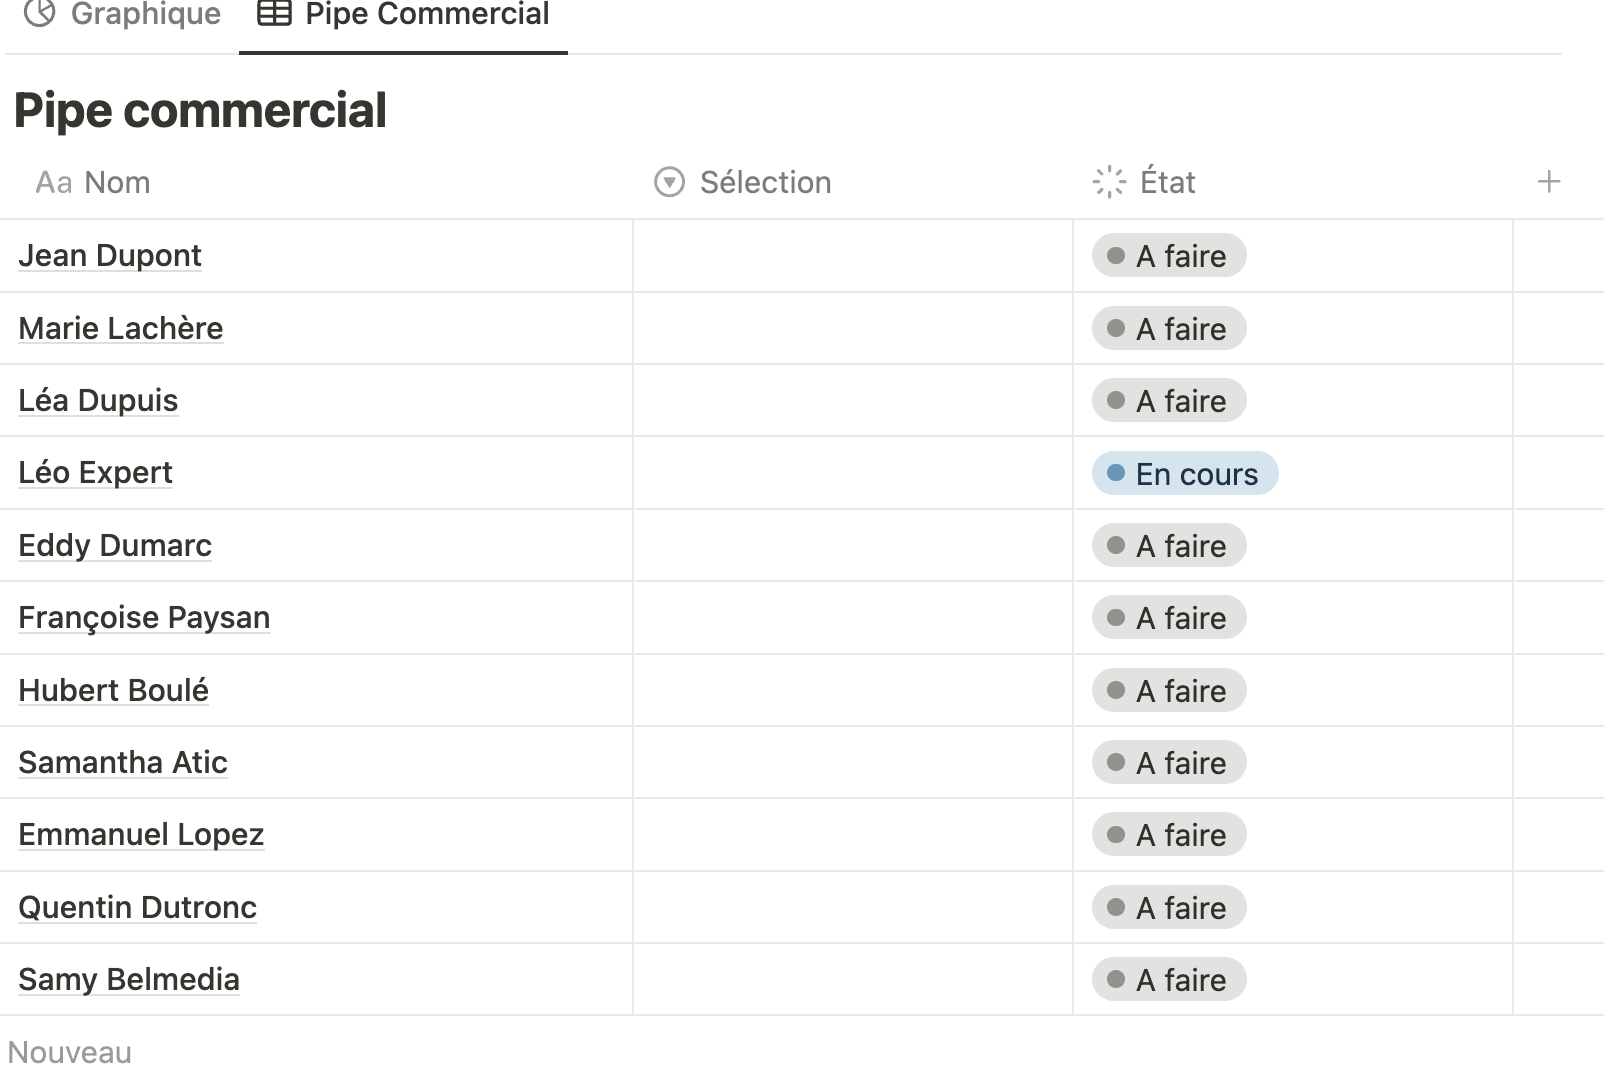Image resolution: width=1604 pixels, height=1070 pixels.
Task: Click the État status spinner icon
Action: click(x=1109, y=182)
